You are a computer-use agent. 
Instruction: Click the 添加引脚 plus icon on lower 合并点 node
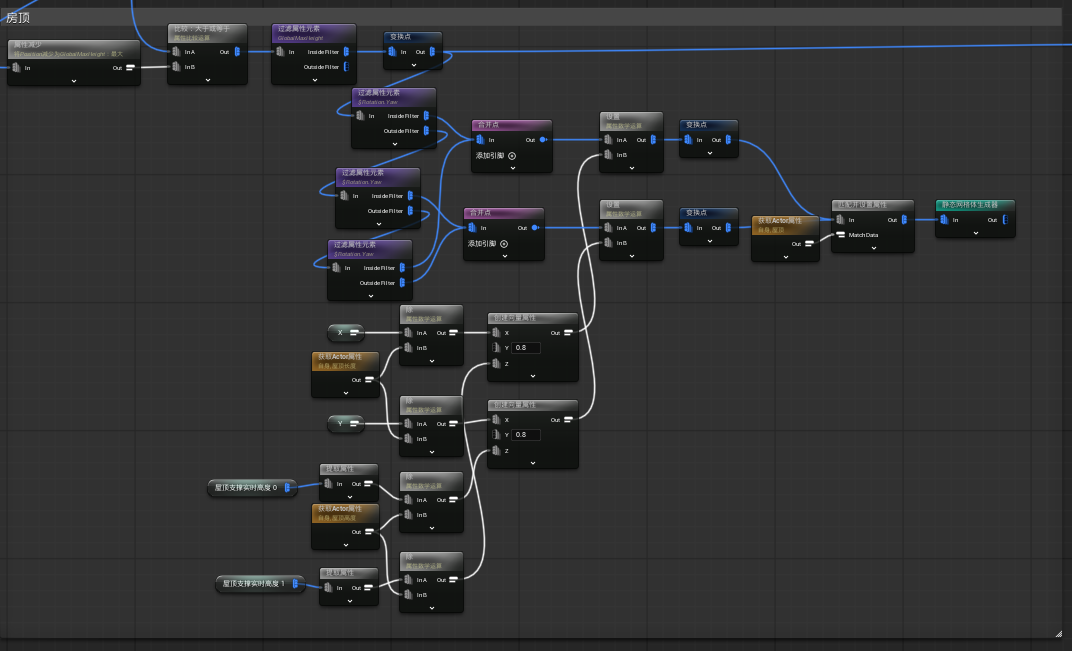(504, 244)
